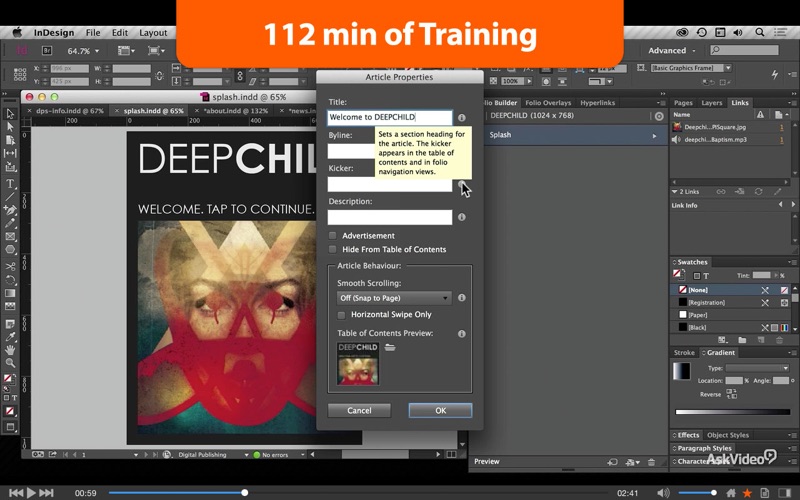Viewport: 800px width, 500px height.
Task: Click info icon beside Smooth Scrolling dropdown
Action: point(462,297)
